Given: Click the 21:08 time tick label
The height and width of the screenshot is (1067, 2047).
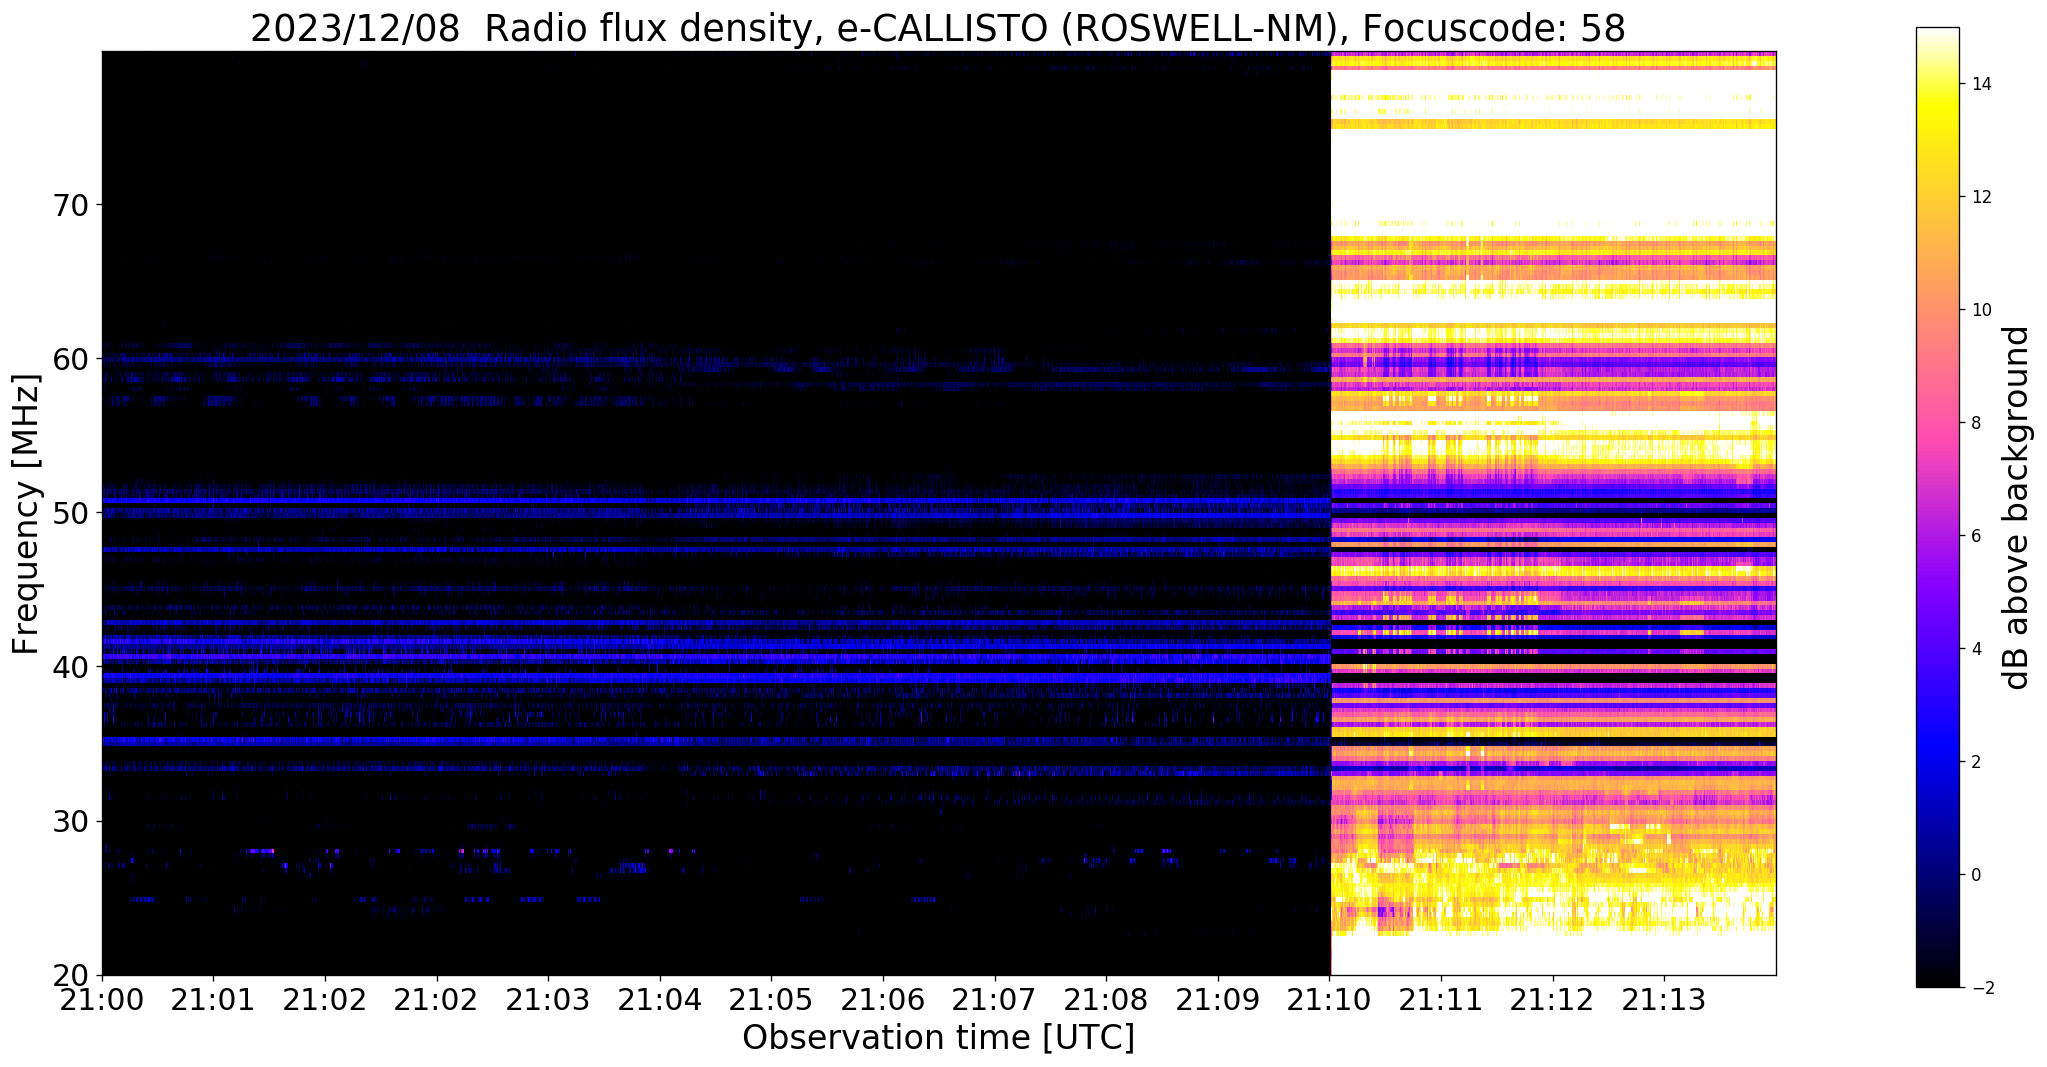Looking at the screenshot, I should point(1106,998).
